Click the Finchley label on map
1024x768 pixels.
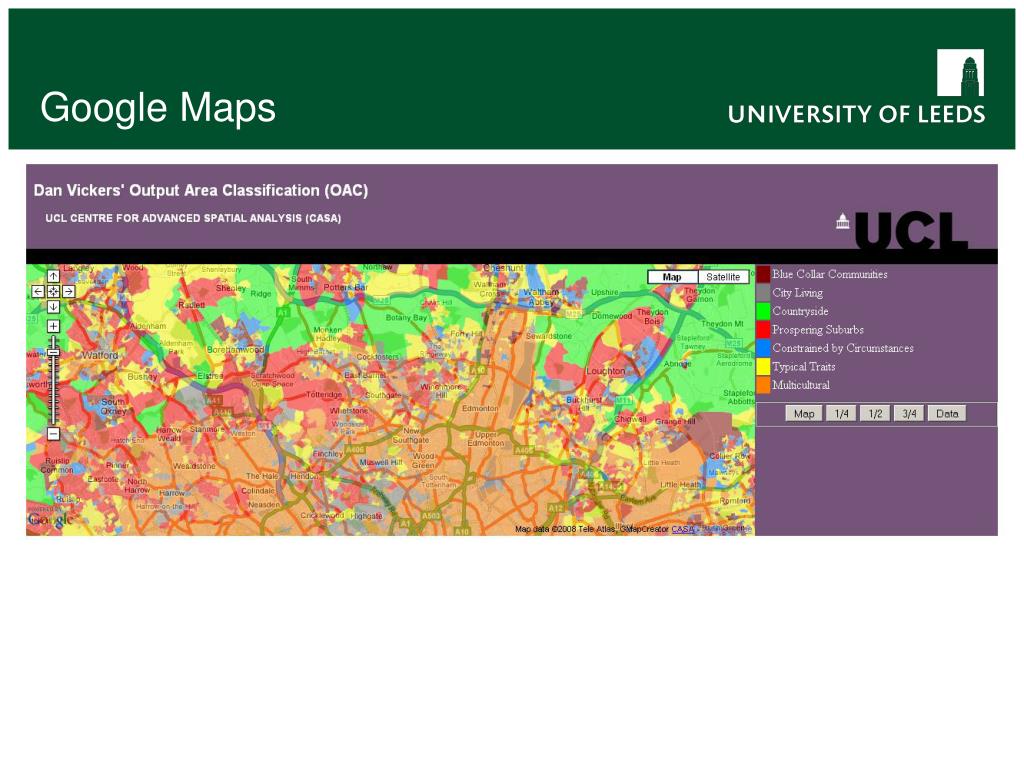(x=328, y=454)
